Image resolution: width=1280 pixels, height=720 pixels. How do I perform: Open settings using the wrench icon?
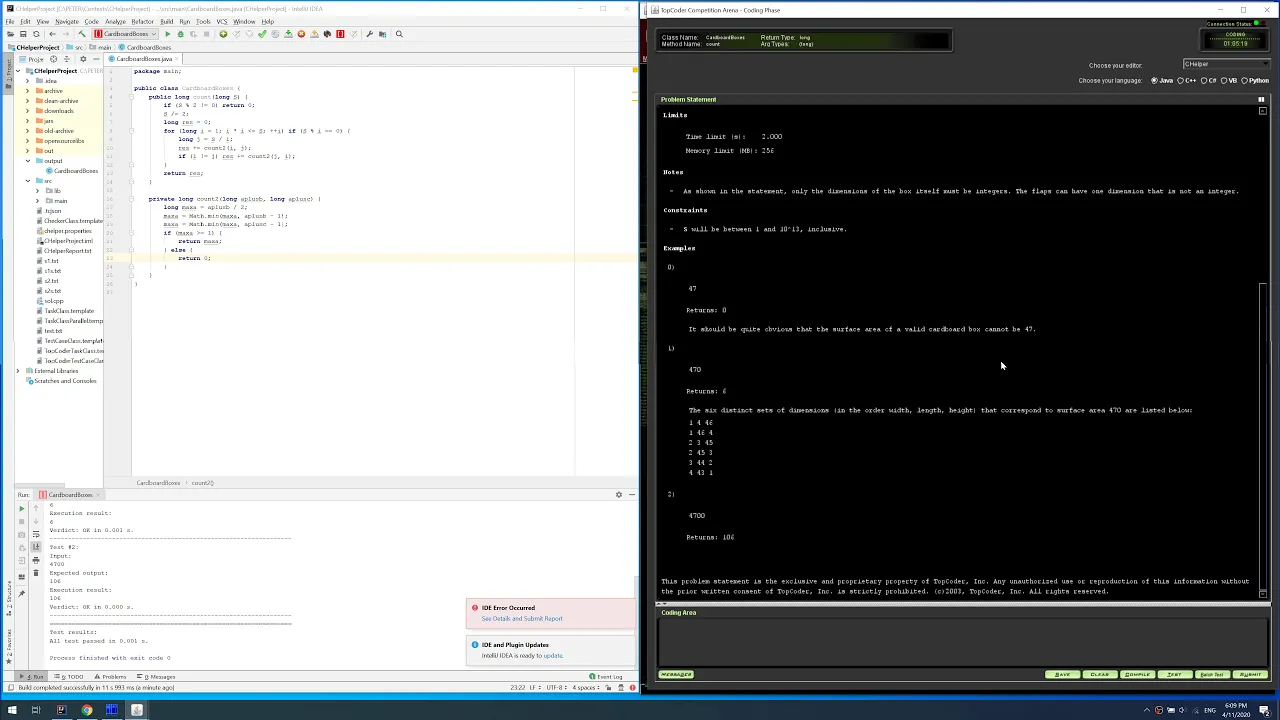coord(370,34)
